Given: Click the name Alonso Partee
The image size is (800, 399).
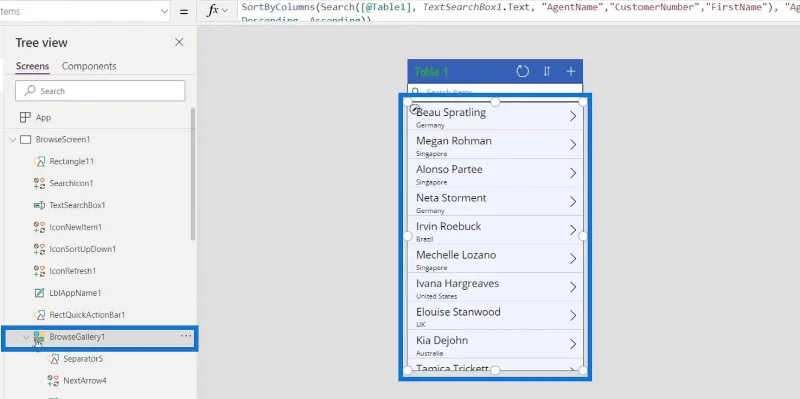Looking at the screenshot, I should (449, 169).
